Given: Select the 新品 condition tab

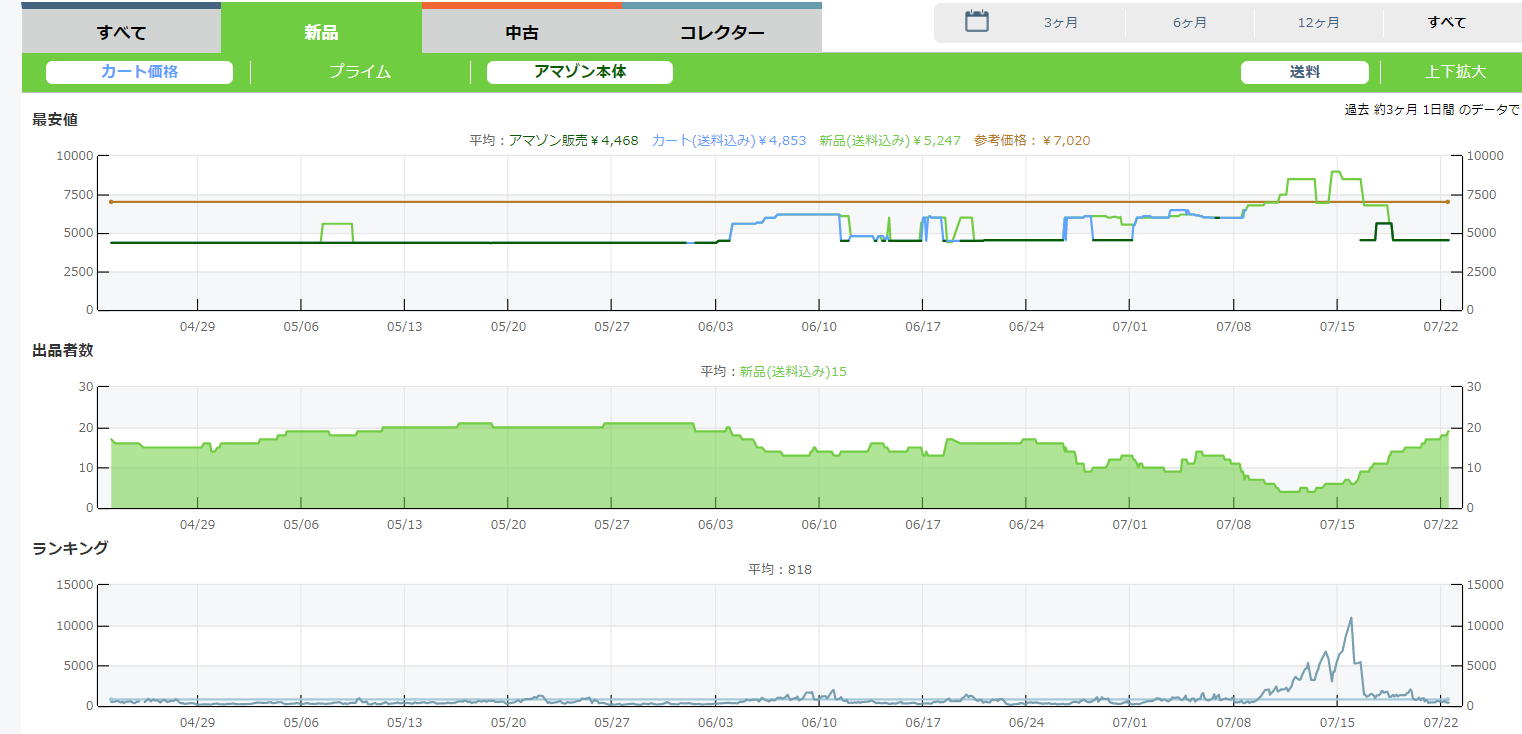Looking at the screenshot, I should click(321, 32).
